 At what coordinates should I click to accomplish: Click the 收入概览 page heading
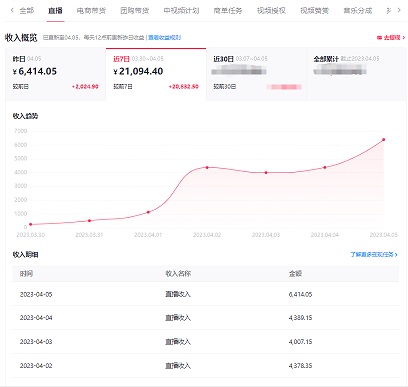[21, 38]
